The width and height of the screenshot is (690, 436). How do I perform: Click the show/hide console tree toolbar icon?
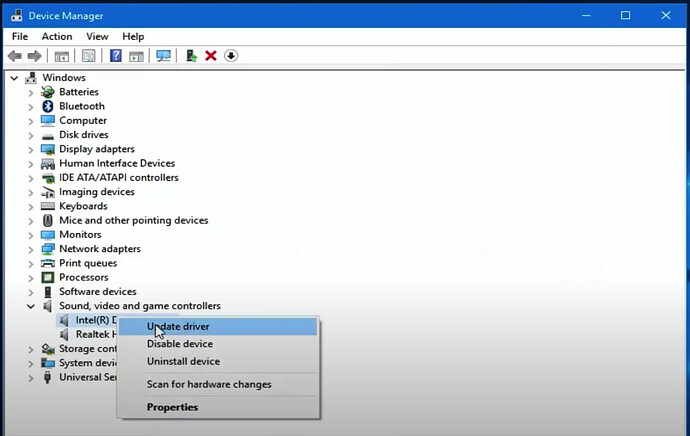[62, 56]
